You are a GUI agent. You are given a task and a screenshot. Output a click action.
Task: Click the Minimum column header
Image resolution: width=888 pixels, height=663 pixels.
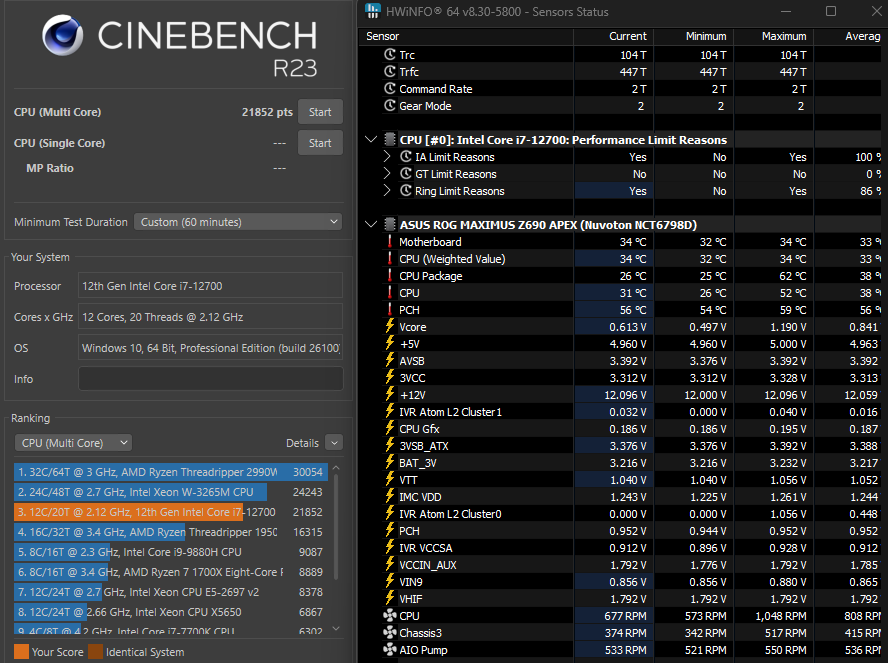click(694, 36)
